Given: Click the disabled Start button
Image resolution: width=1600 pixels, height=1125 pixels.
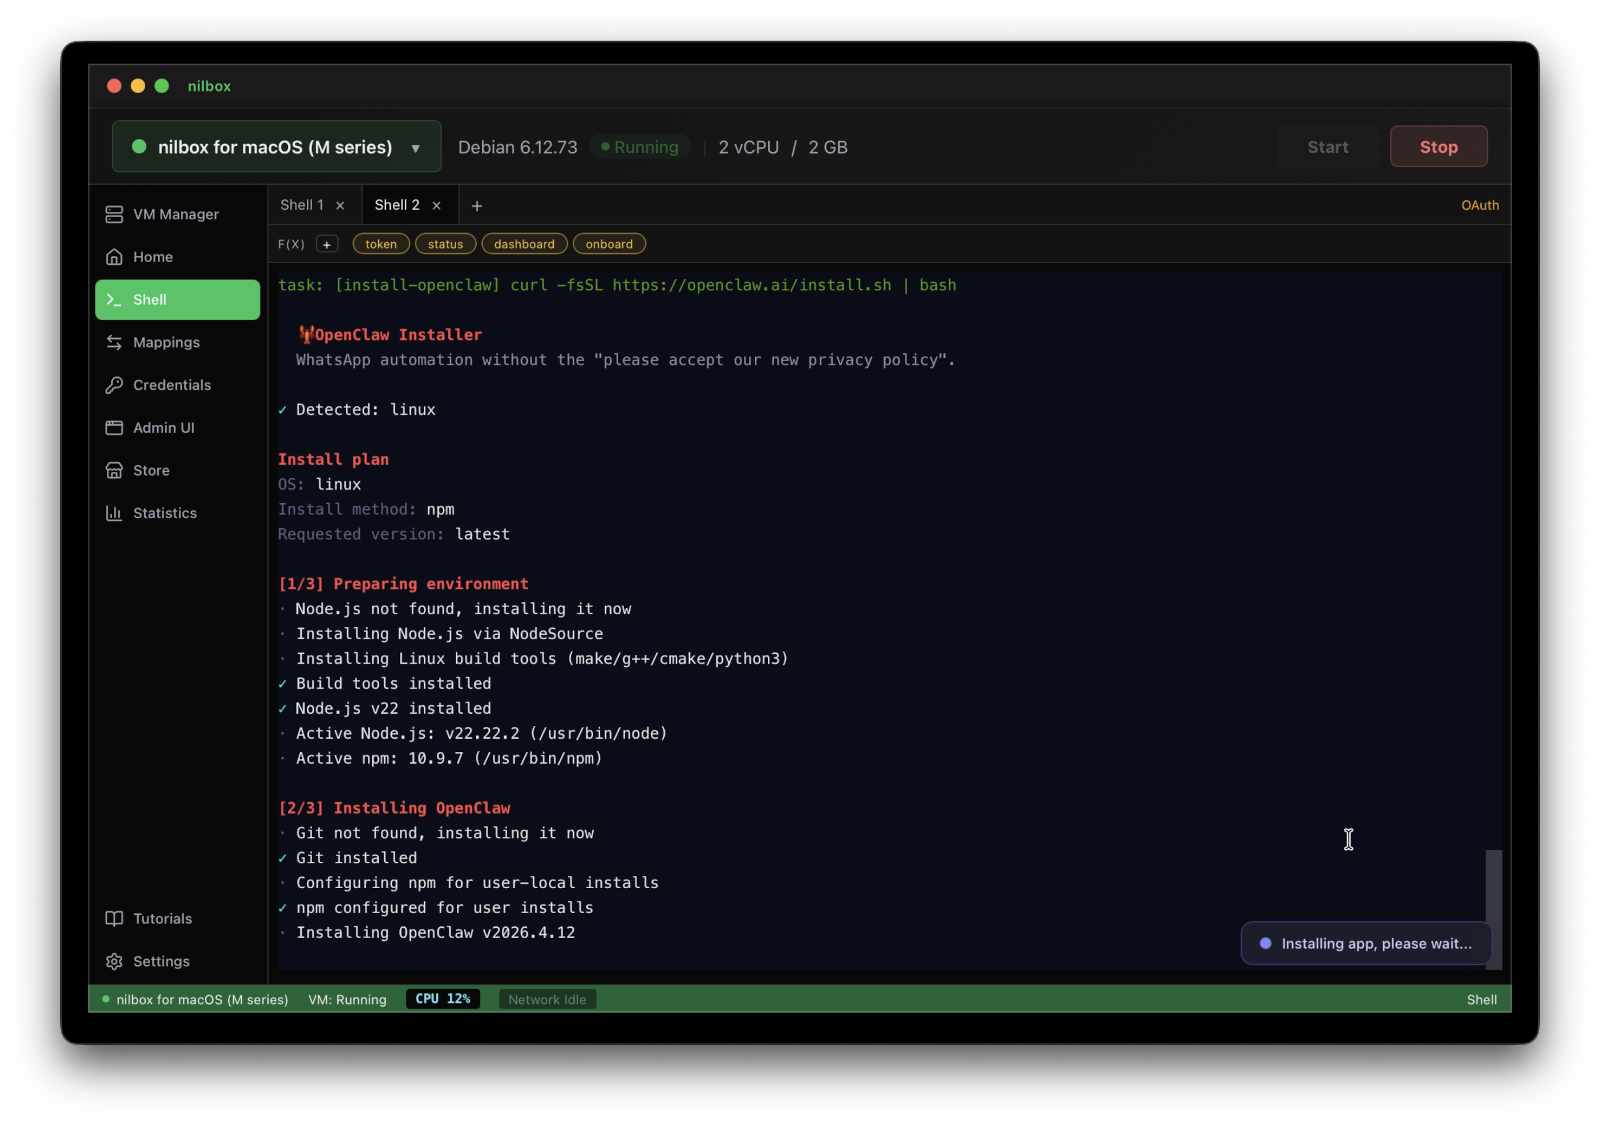Looking at the screenshot, I should 1327,147.
